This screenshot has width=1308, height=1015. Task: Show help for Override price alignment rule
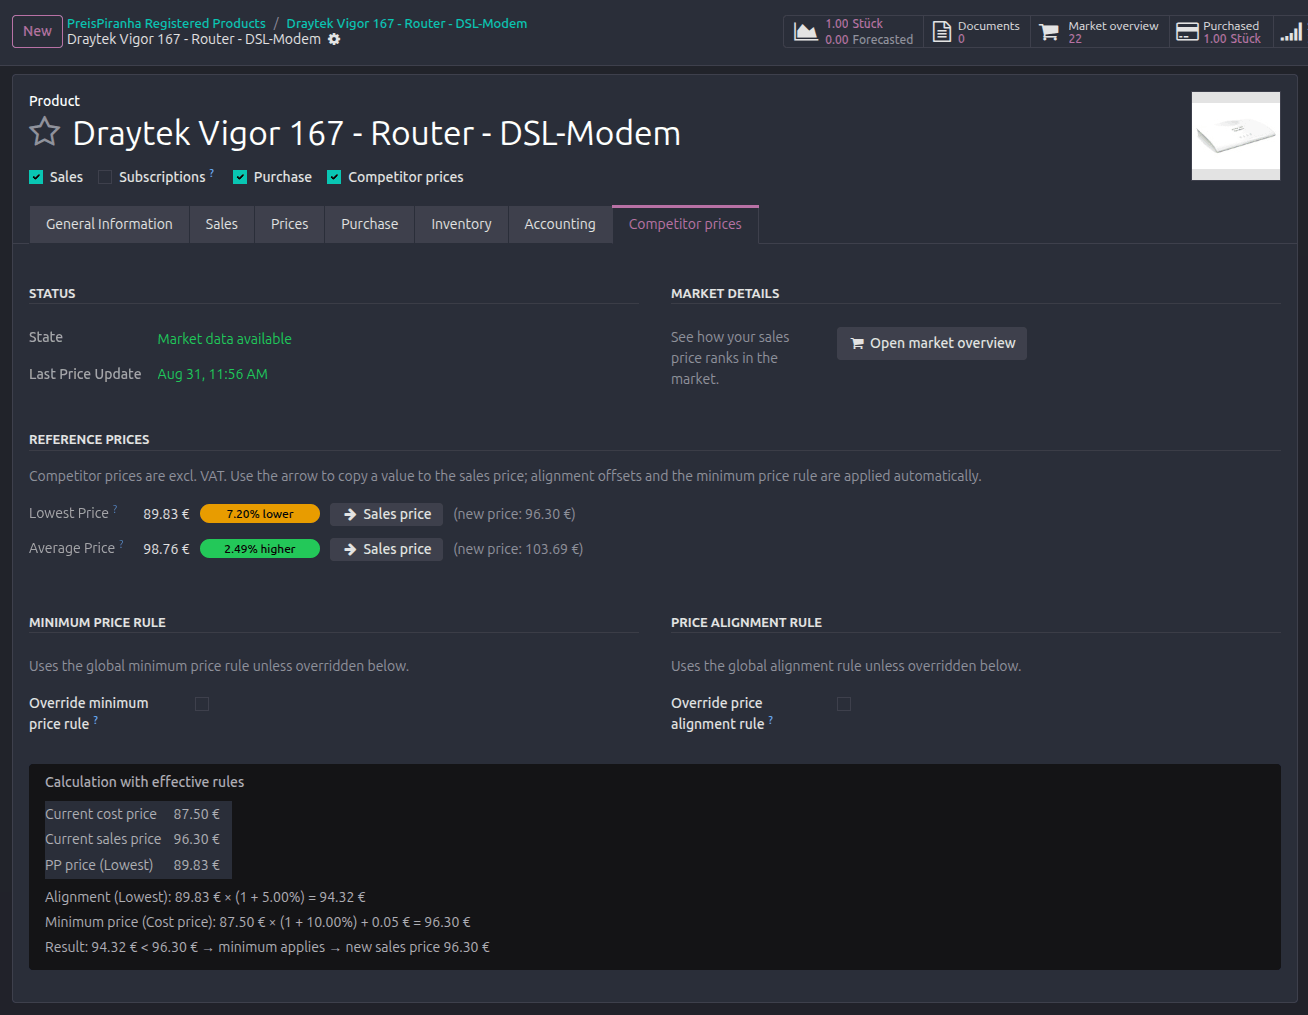tap(771, 719)
